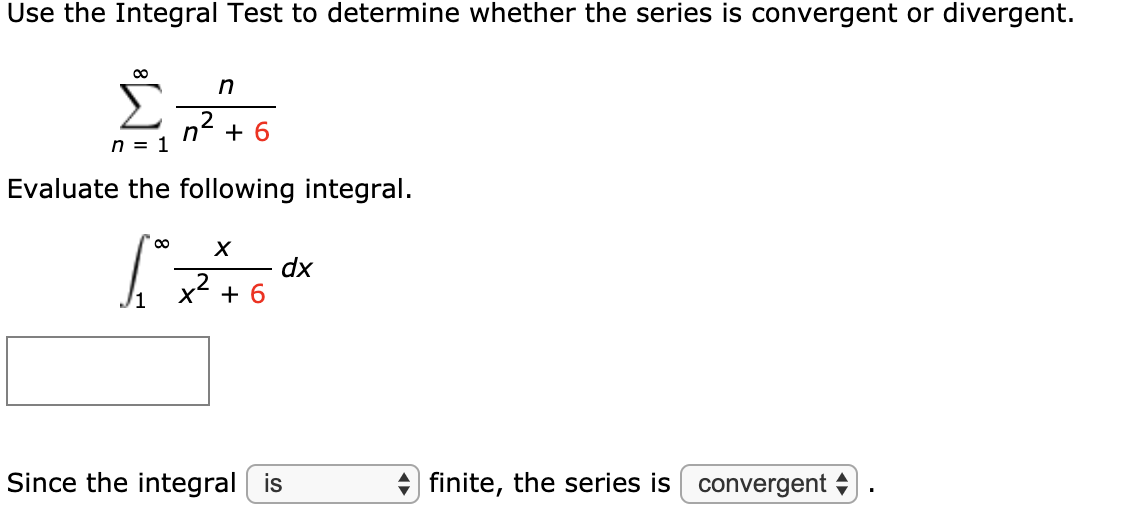Image resolution: width=1148 pixels, height=524 pixels.
Task: Click the "Use the Integral Test" instruction line
Action: 540,14
